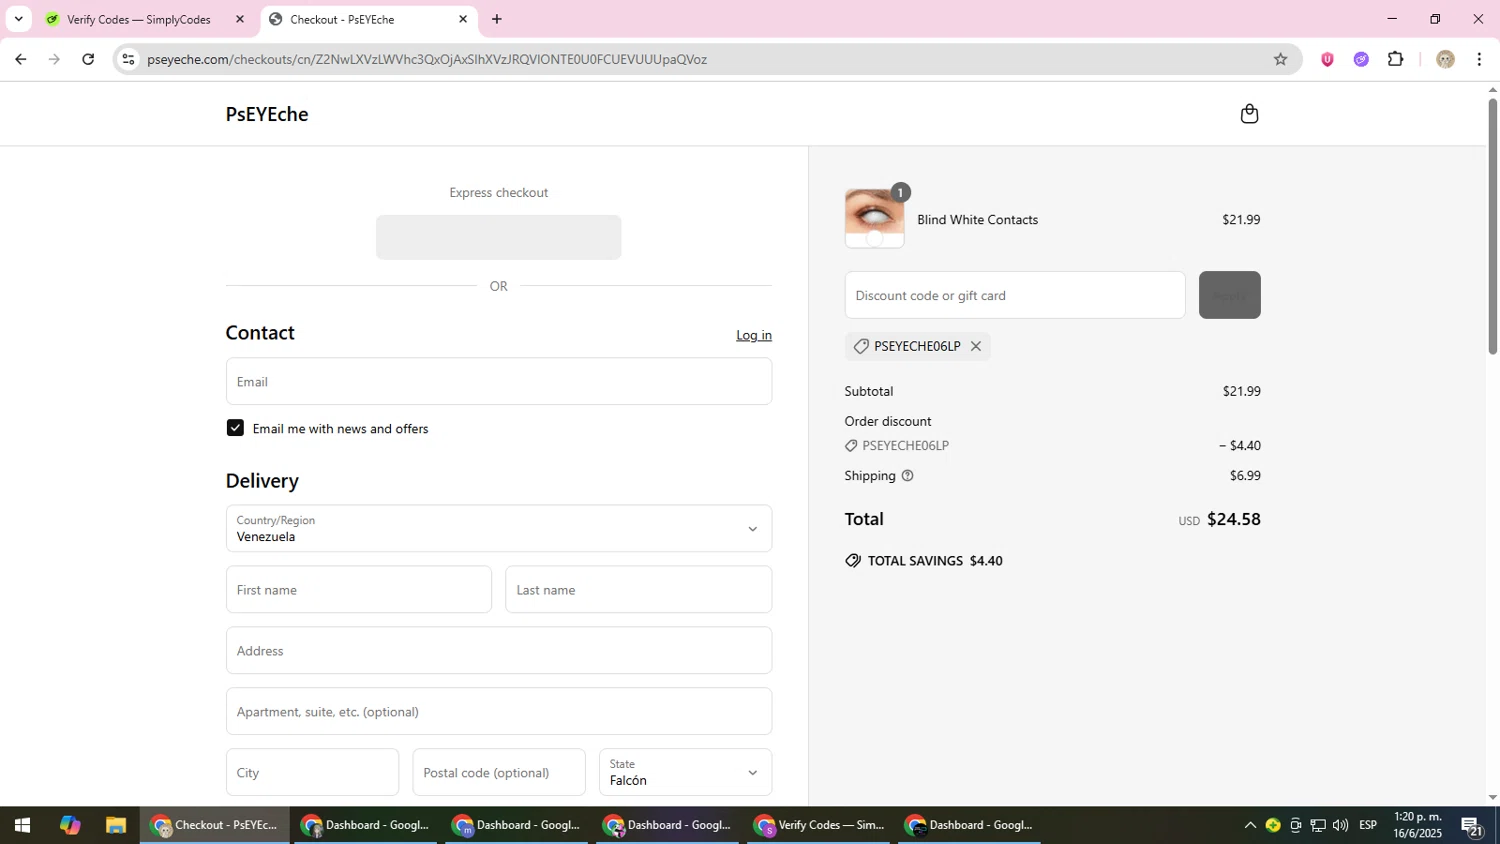Viewport: 1500px width, 844px height.
Task: Open a new browser tab
Action: click(497, 19)
